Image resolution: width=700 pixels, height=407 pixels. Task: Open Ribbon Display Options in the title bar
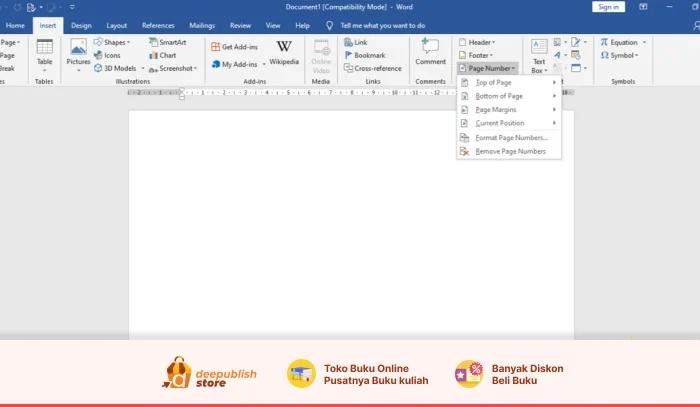[x=643, y=7]
